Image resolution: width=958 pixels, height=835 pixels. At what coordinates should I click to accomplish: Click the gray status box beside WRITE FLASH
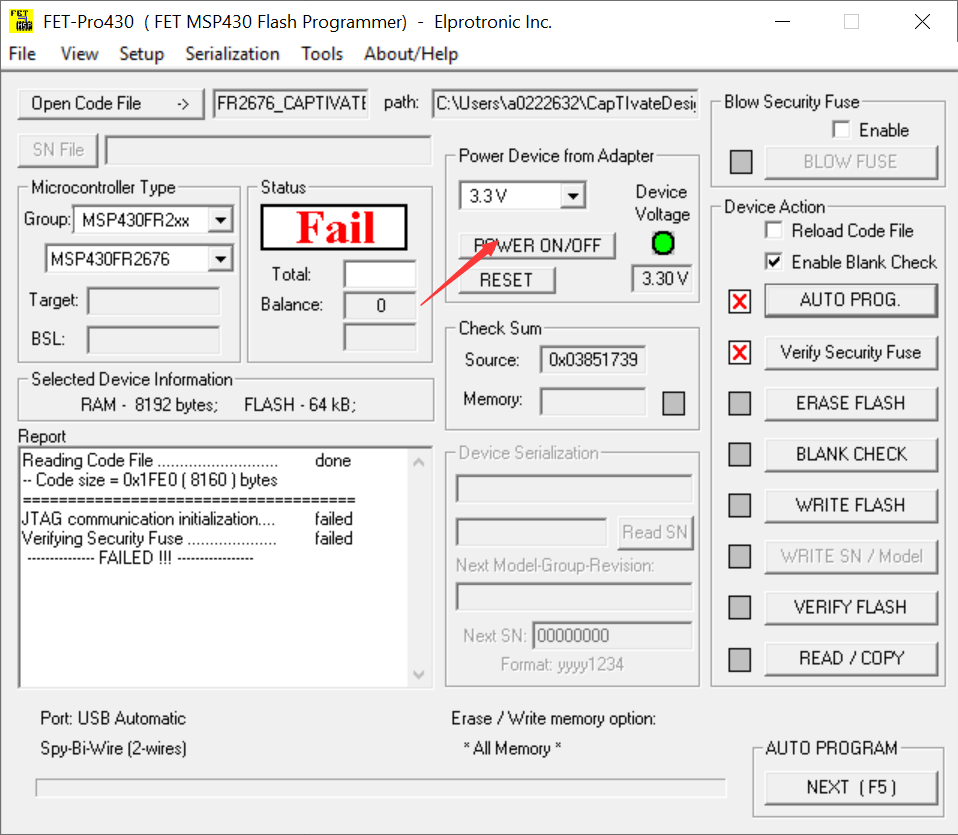coord(740,505)
